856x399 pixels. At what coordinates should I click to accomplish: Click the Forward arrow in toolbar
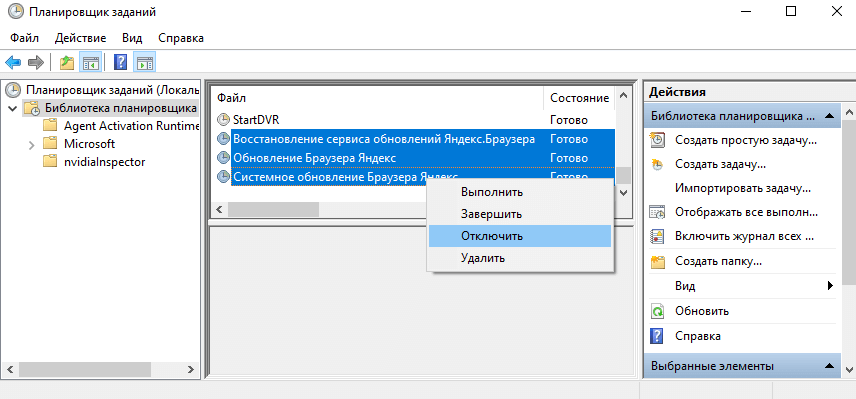coord(35,62)
